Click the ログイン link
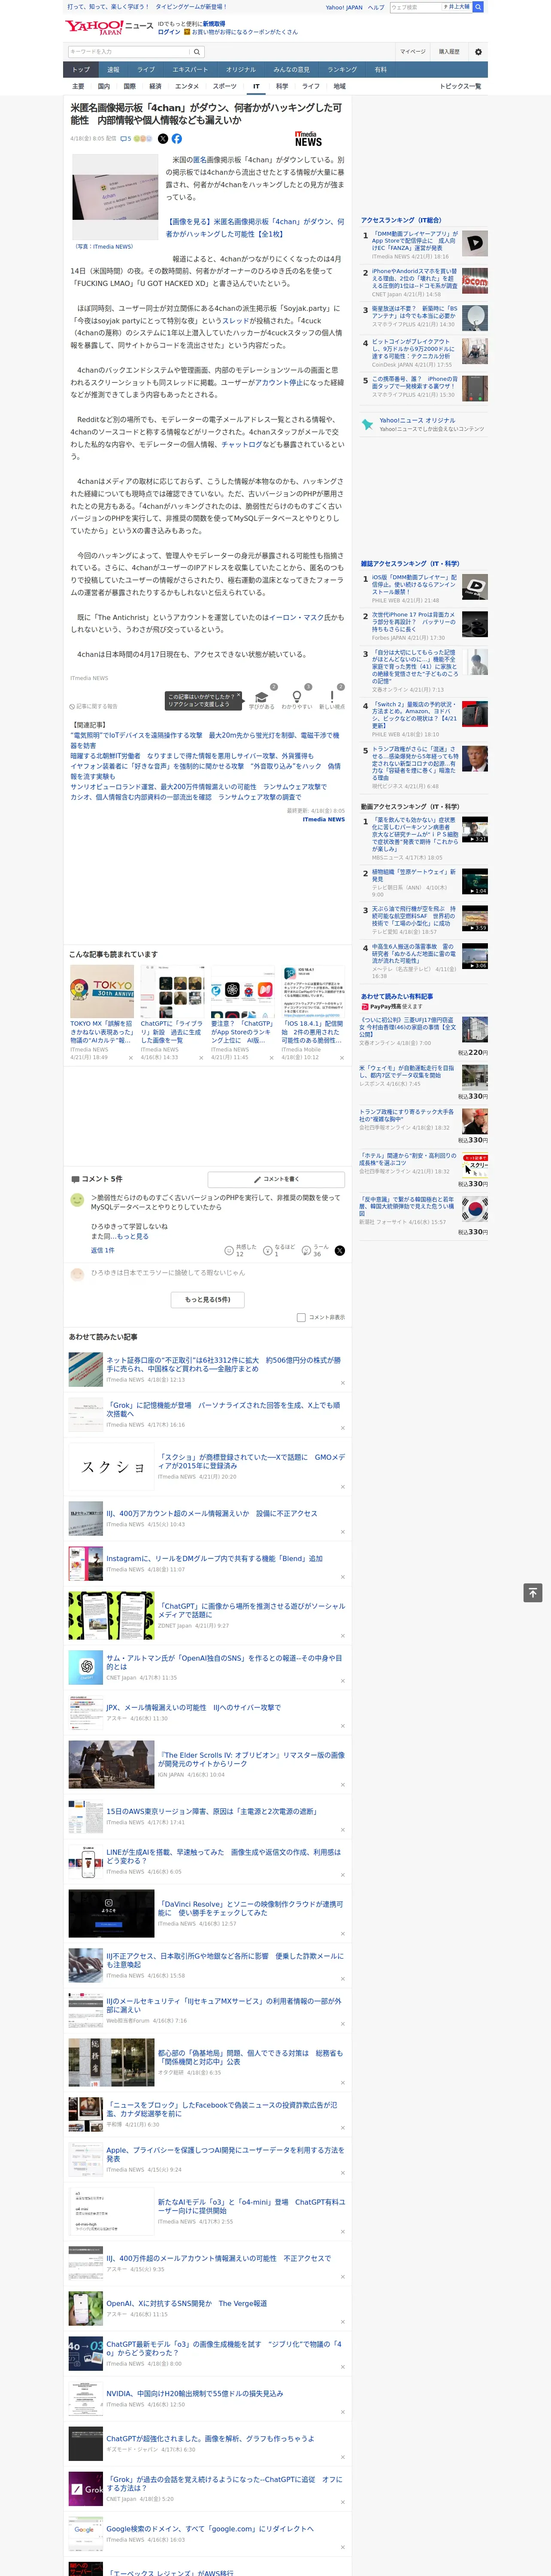Screen dimensions: 551x2576 169,32
